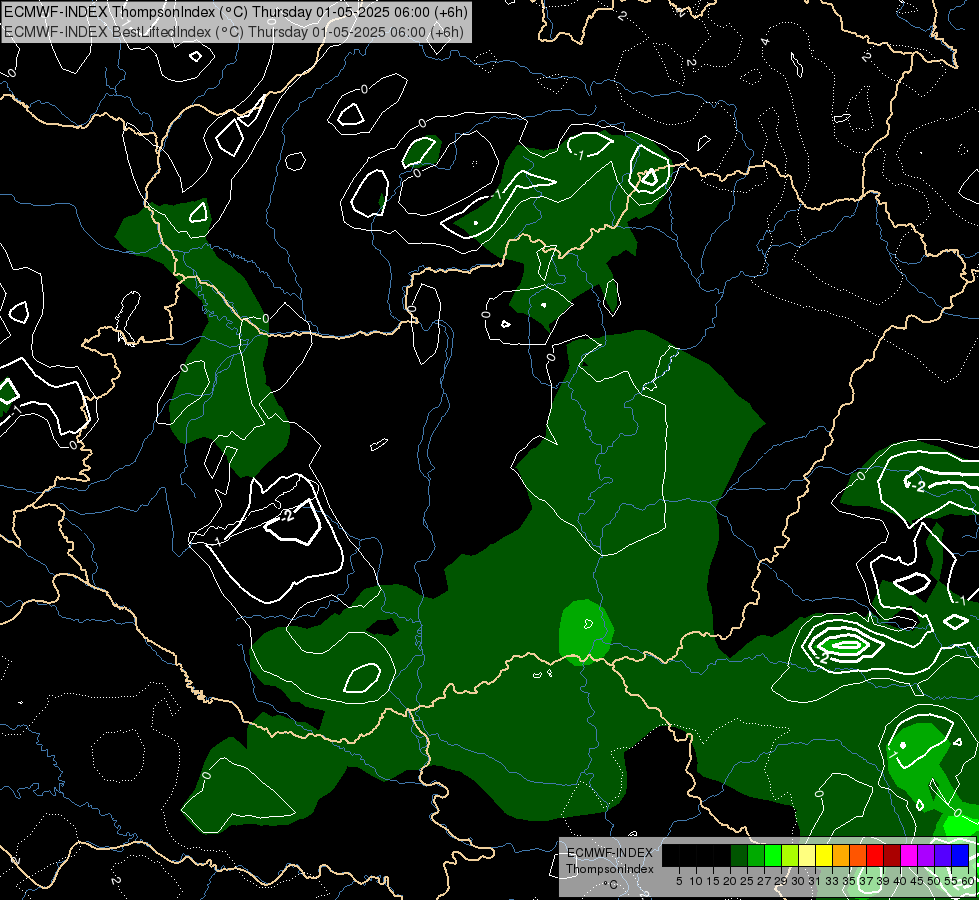The image size is (979, 900).
Task: Click the ECMWF-INDEX label in the legend
Action: pos(610,853)
